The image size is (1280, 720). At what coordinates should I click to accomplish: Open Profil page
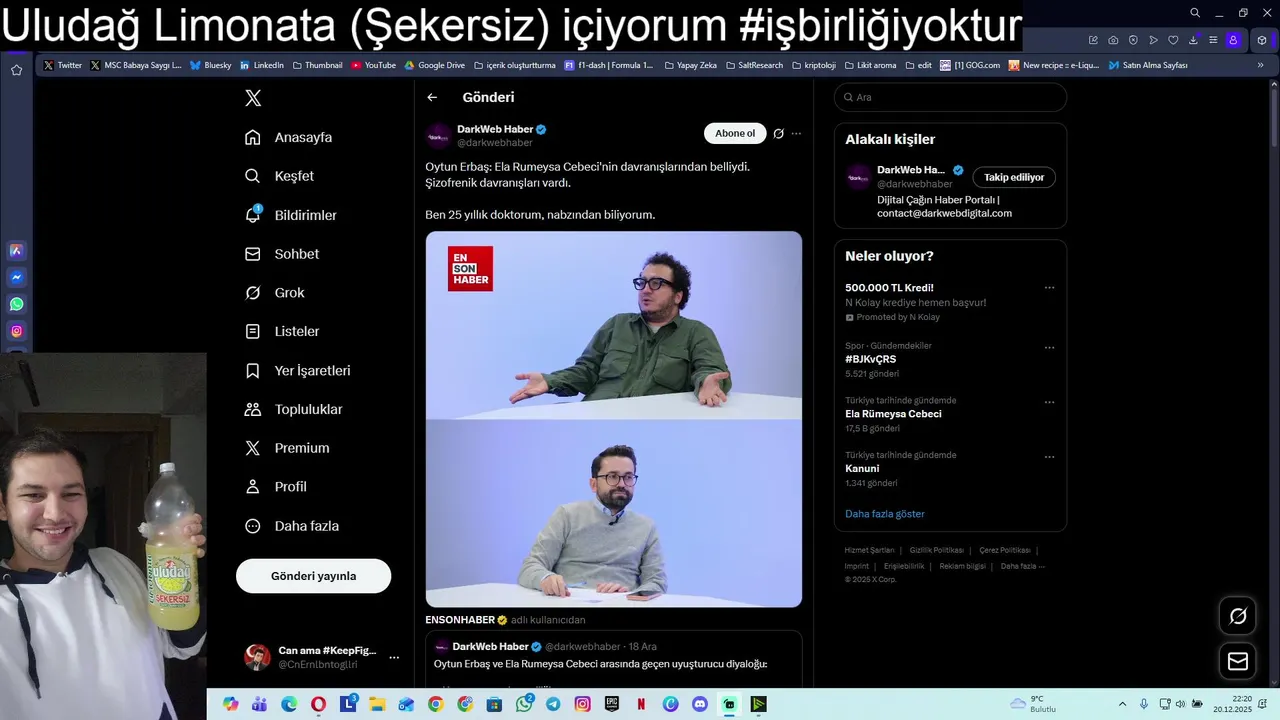tap(276, 487)
